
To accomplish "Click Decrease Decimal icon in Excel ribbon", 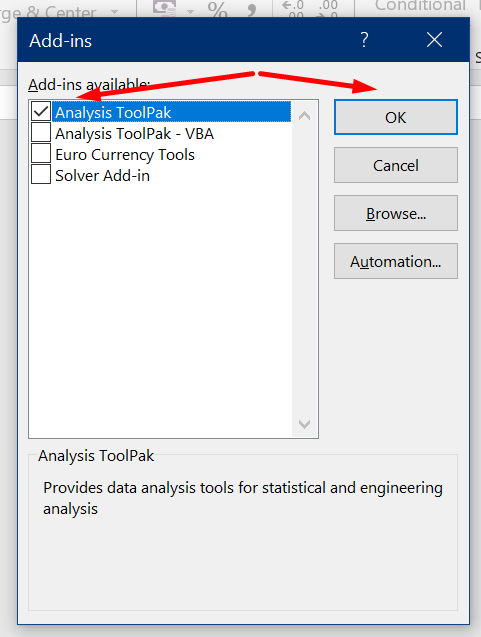I will (328, 9).
